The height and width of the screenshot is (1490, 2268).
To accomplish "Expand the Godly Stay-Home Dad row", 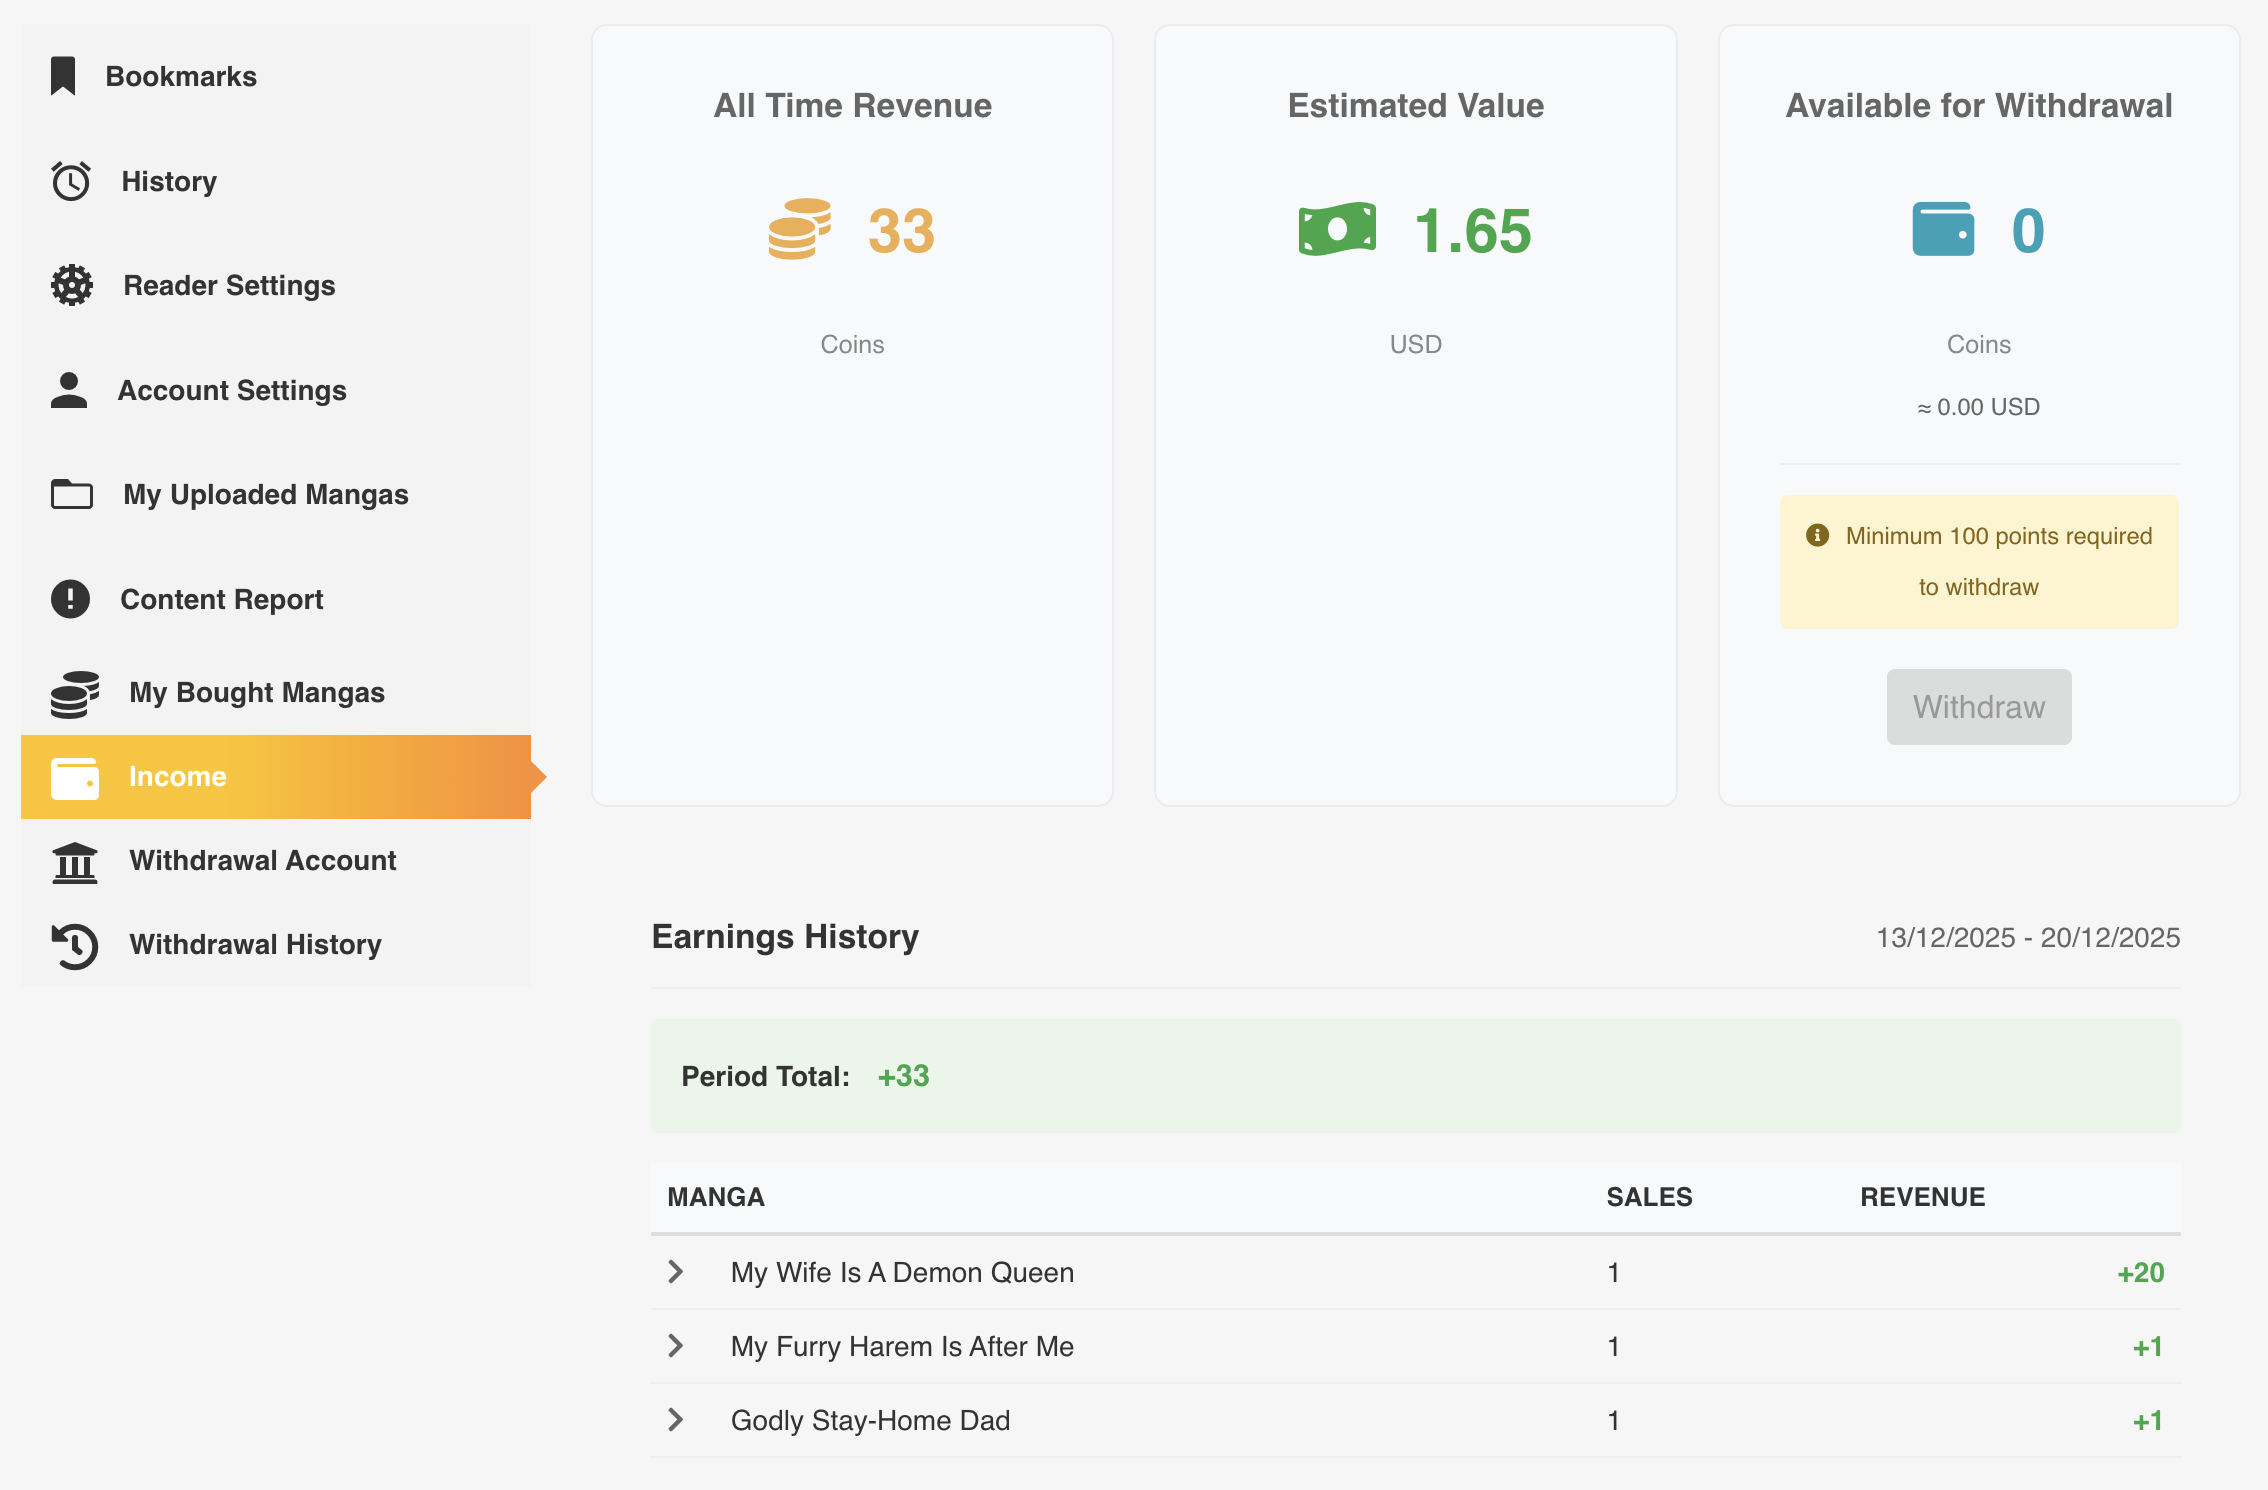I will pyautogui.click(x=675, y=1419).
